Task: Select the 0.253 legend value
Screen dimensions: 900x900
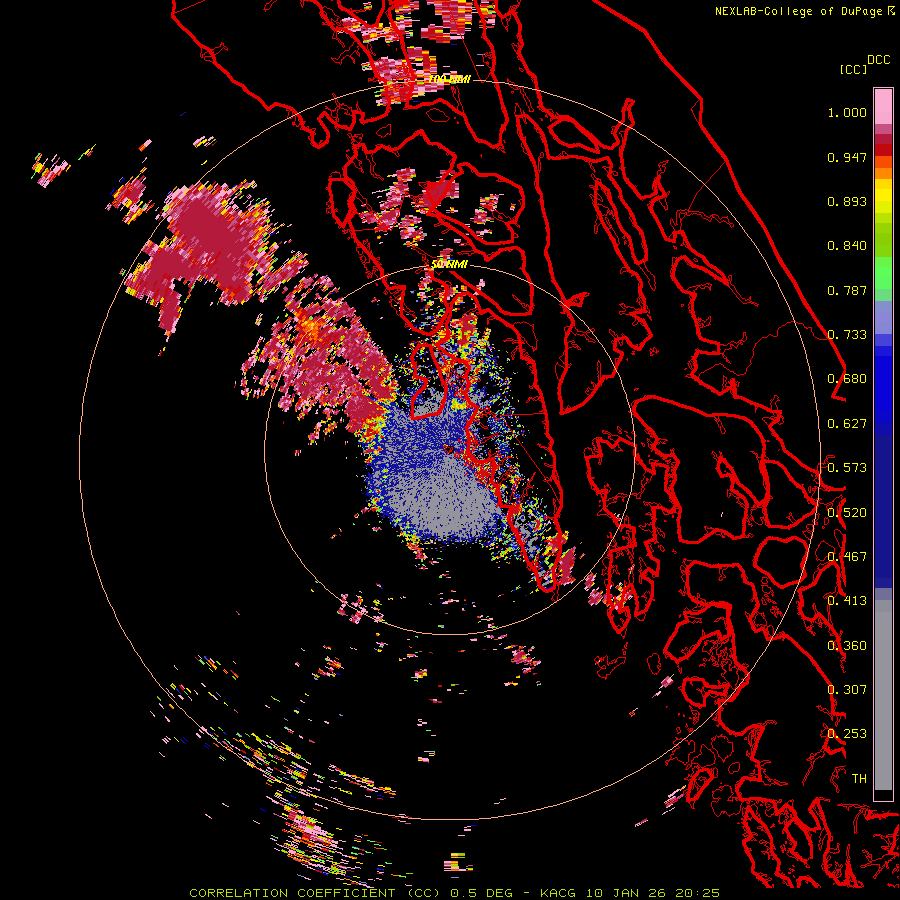Action: point(847,734)
